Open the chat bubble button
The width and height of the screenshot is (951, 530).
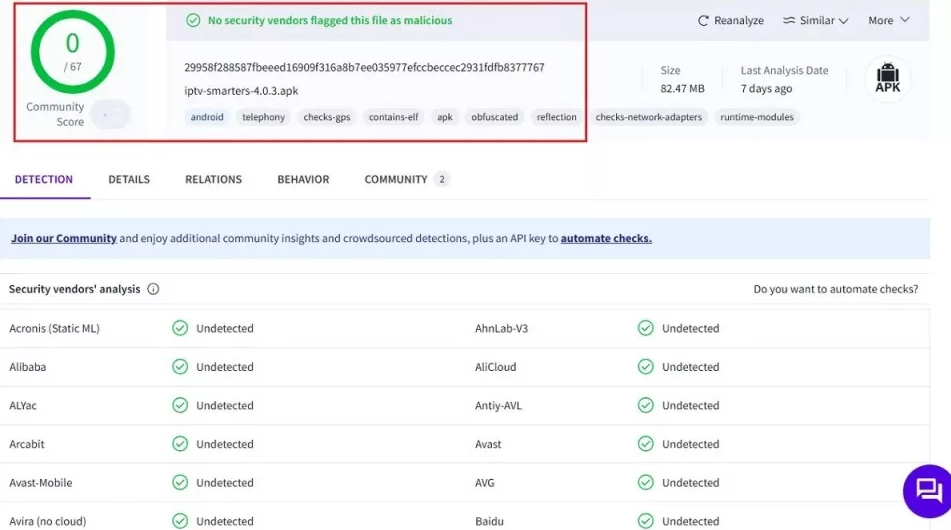[928, 491]
